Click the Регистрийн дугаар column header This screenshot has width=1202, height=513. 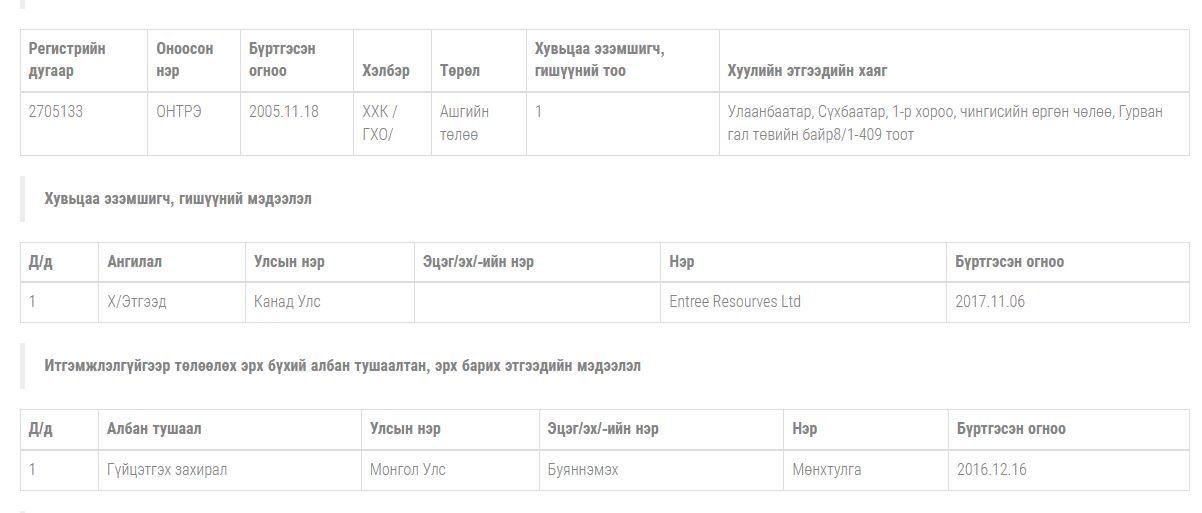click(x=67, y=60)
